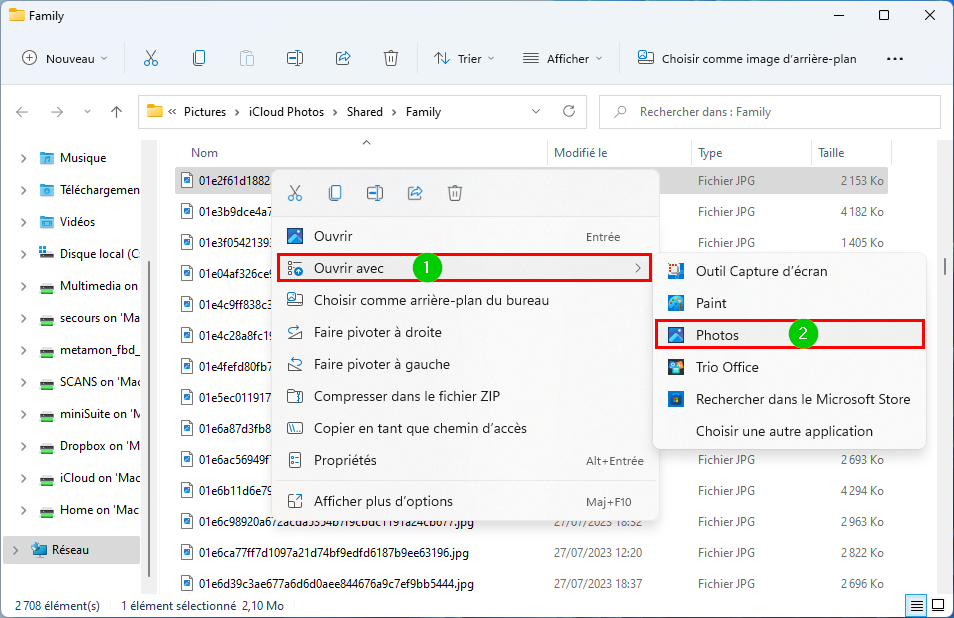954x618 pixels.
Task: Click the navigation pane vertical scrollbar
Action: point(149,418)
